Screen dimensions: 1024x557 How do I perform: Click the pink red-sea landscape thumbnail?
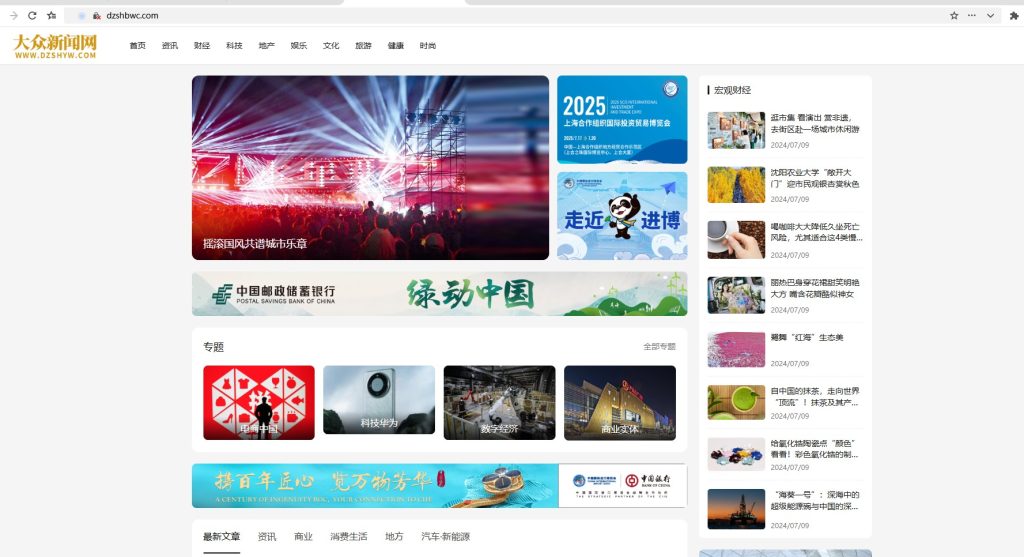pyautogui.click(x=736, y=349)
